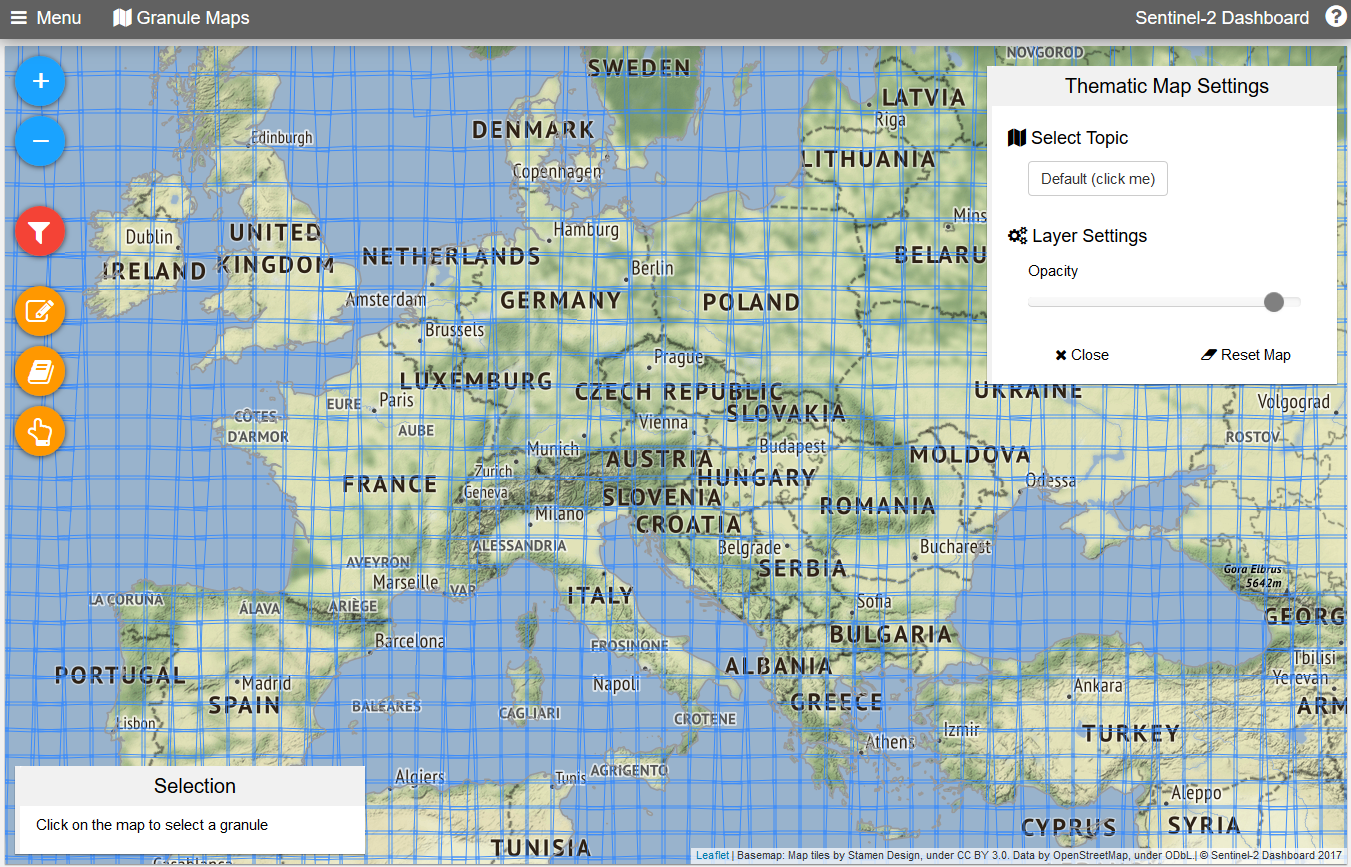Click the blue zoom out minus button
This screenshot has height=867, width=1351.
click(41, 142)
